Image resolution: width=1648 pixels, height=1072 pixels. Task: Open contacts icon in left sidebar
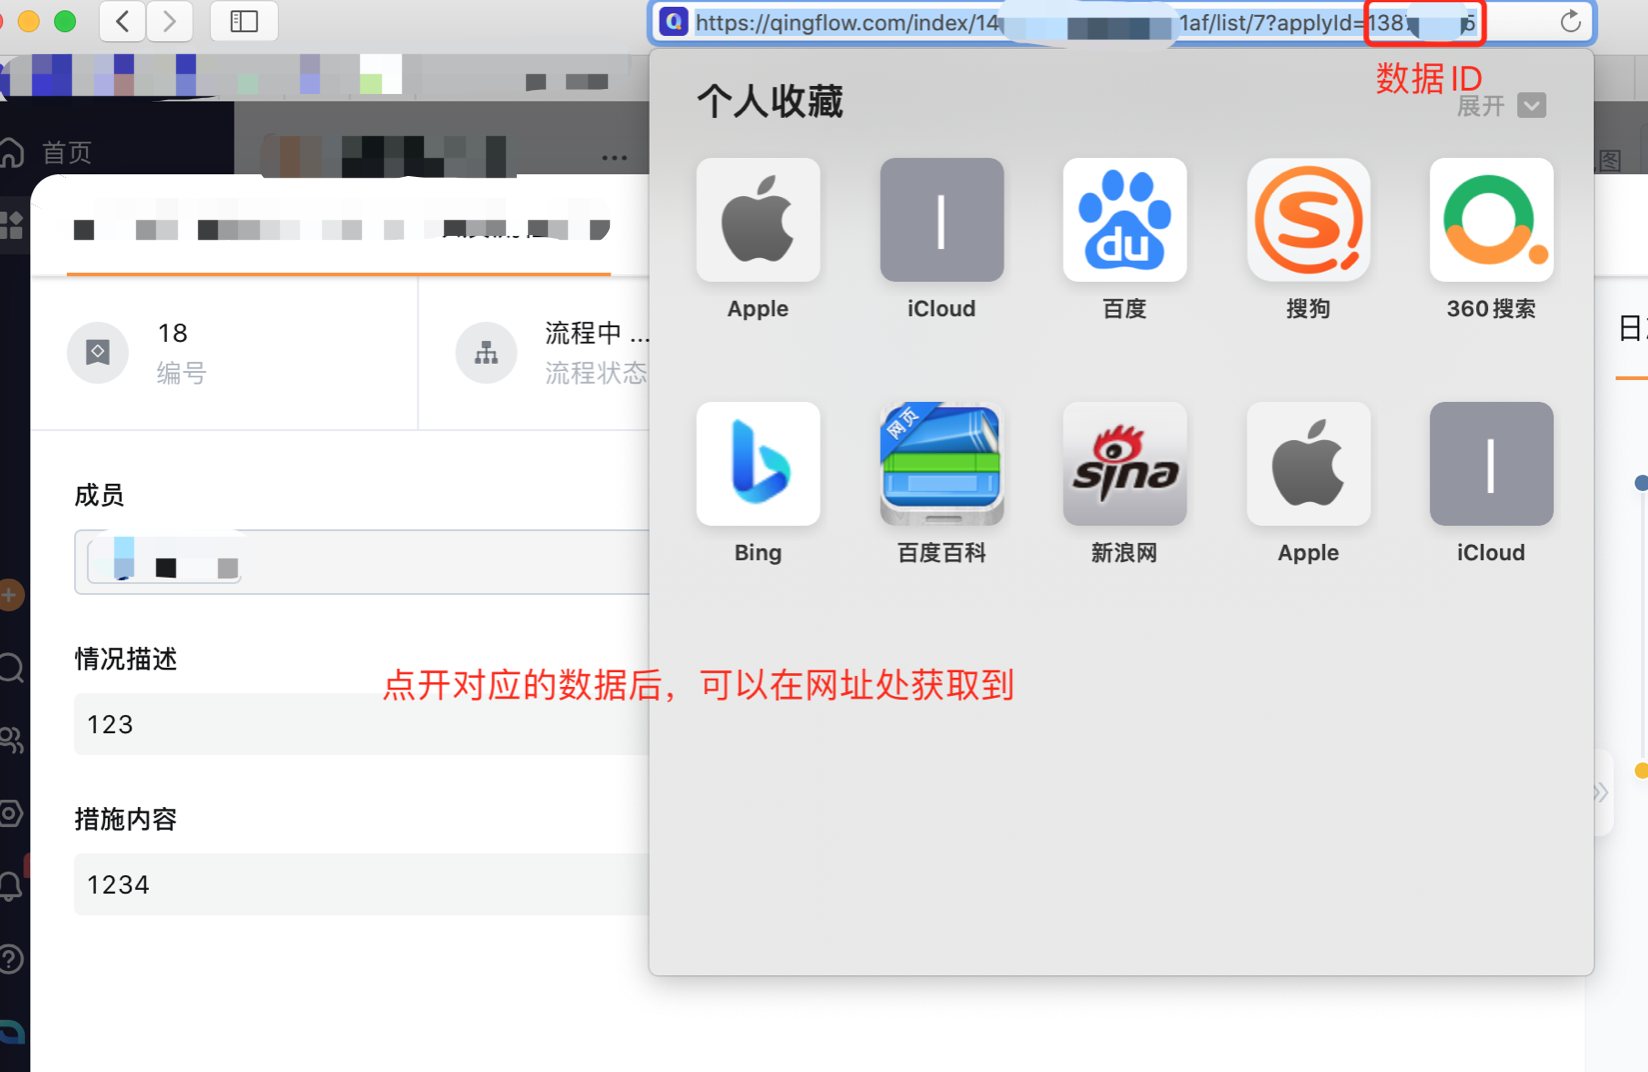[11, 740]
